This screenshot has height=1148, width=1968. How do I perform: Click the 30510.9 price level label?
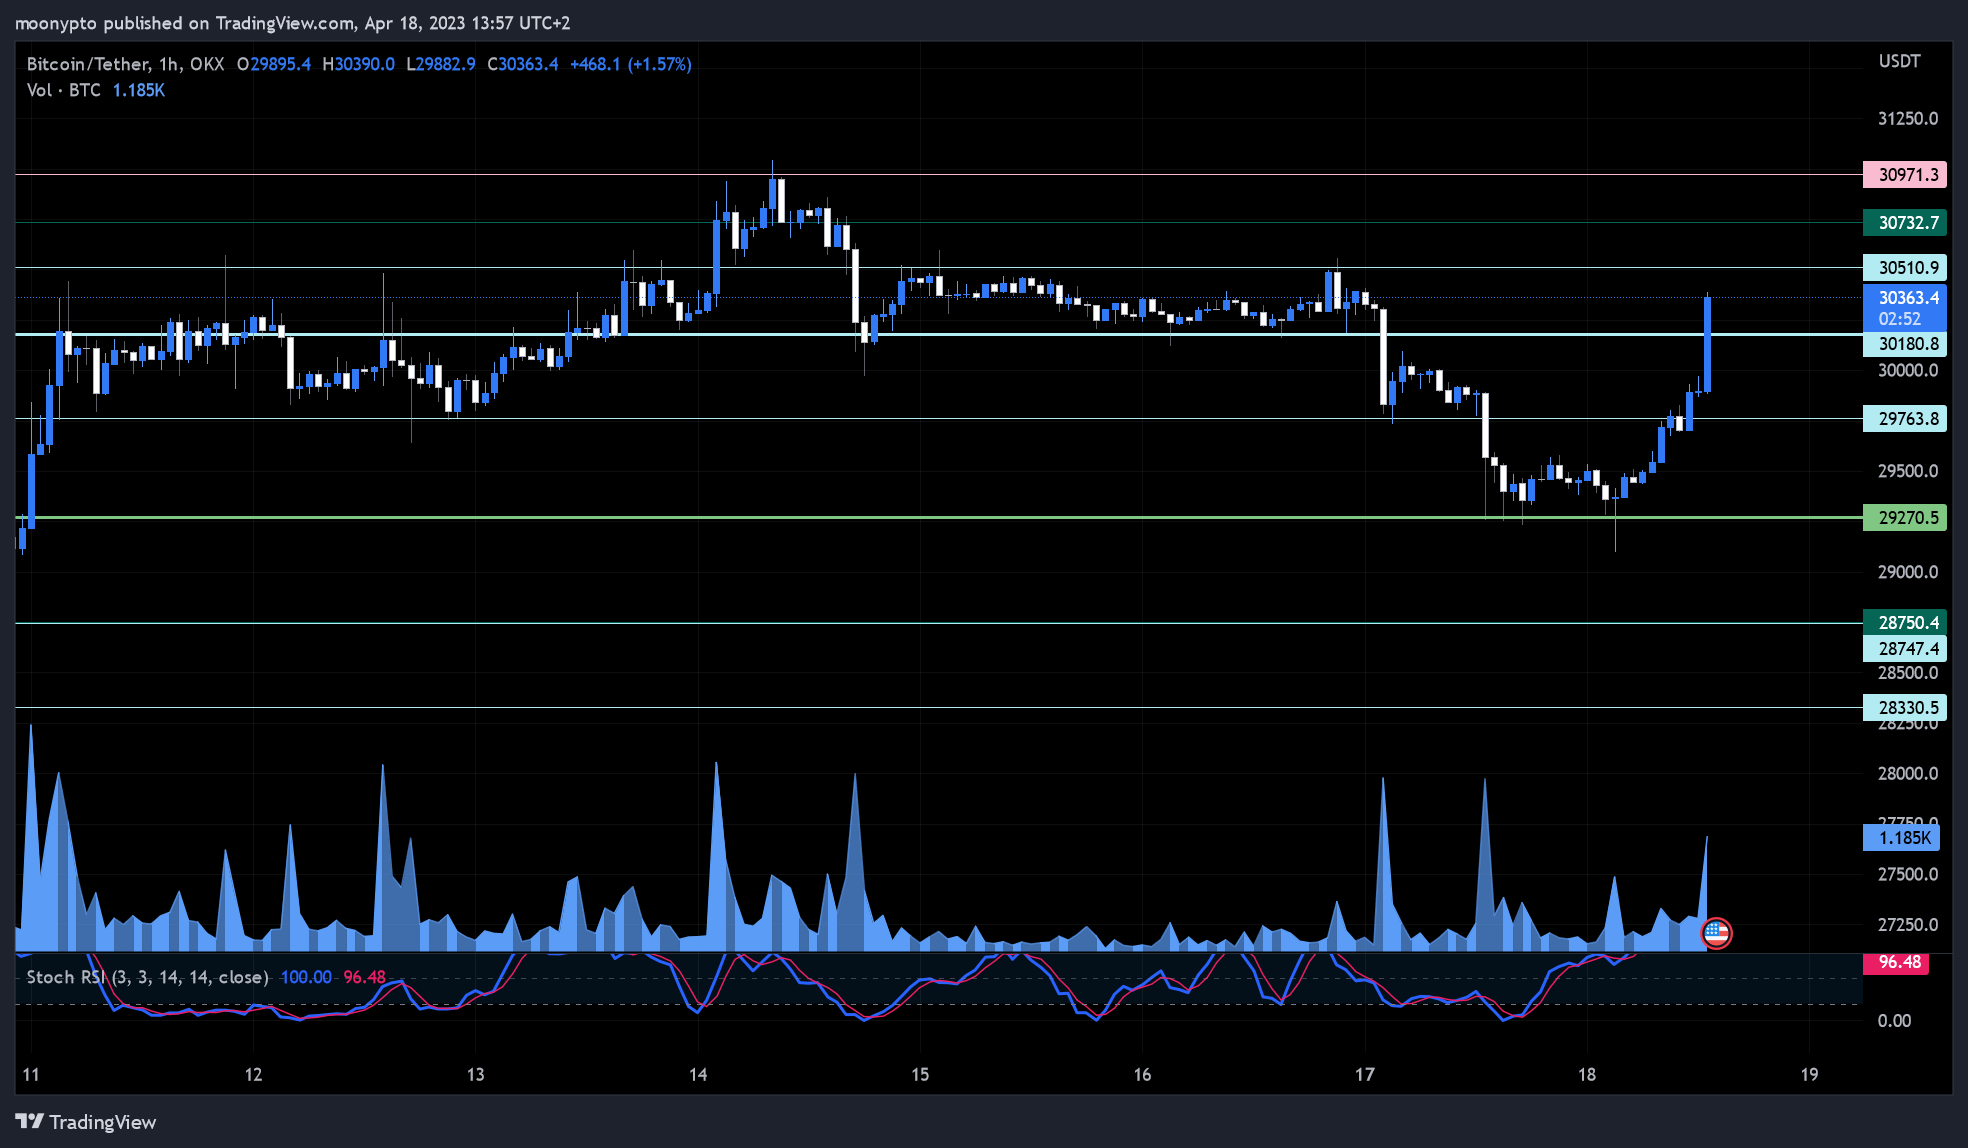coord(1905,268)
